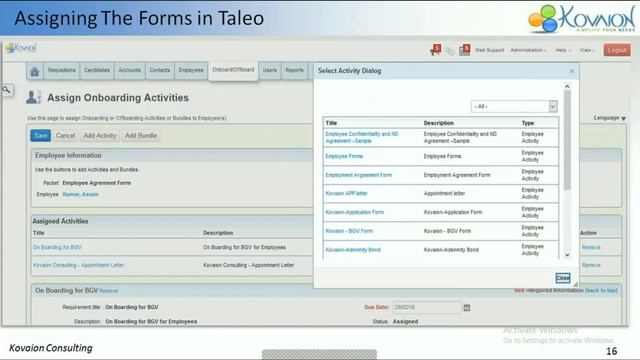Open the search magnifier icon
The width and height of the screenshot is (640, 360).
click(x=7, y=90)
